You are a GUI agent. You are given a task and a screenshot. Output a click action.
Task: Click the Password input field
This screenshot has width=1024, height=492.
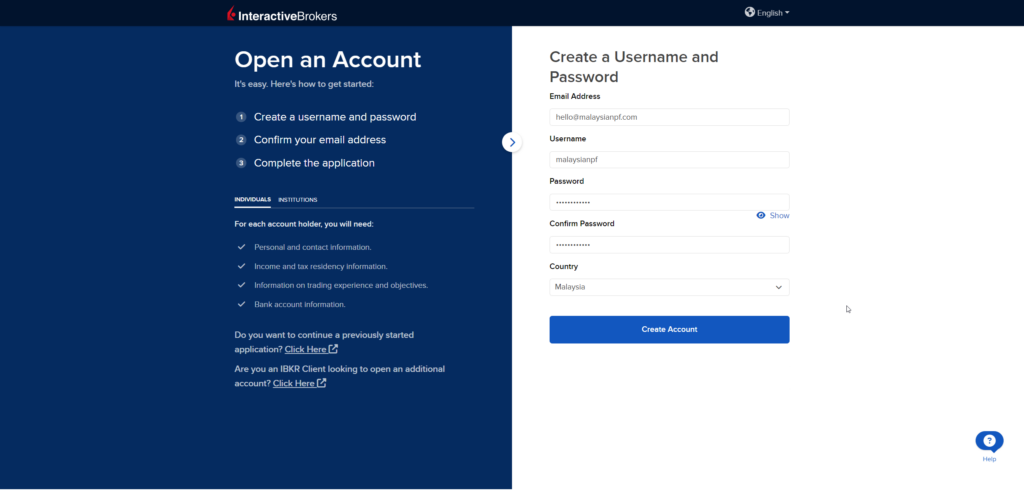tap(669, 202)
